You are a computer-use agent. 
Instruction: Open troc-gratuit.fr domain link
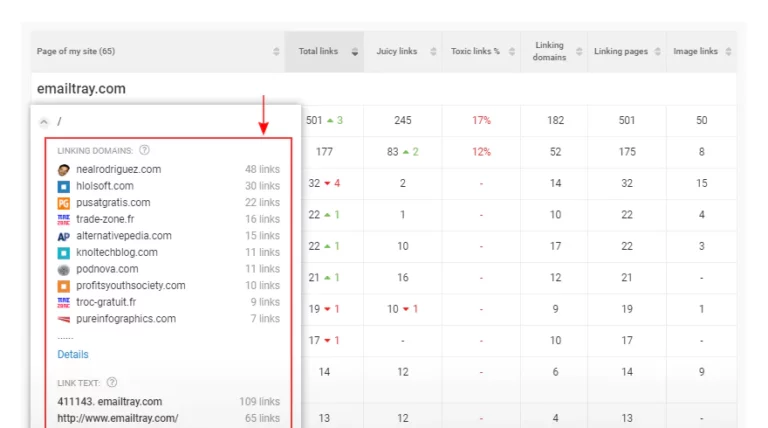pyautogui.click(x=106, y=302)
